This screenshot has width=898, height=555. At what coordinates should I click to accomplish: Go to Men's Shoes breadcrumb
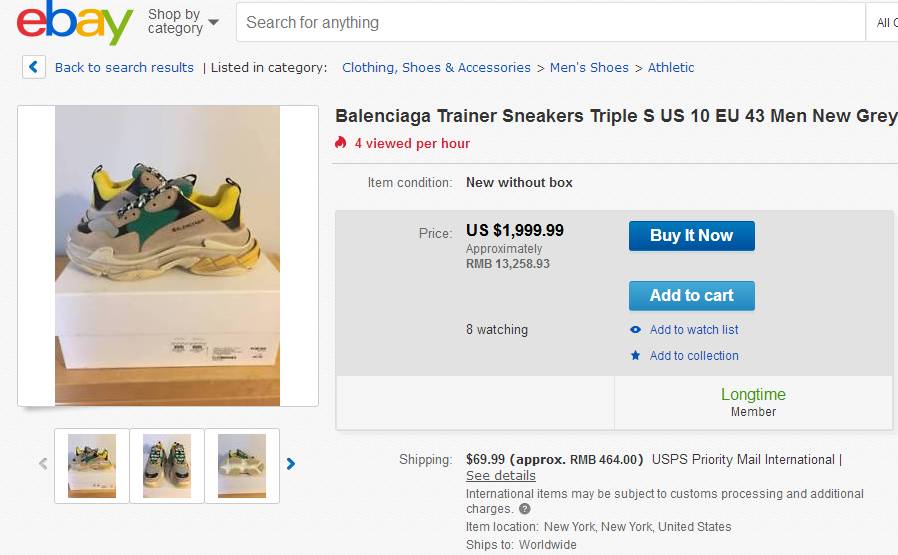click(x=589, y=68)
